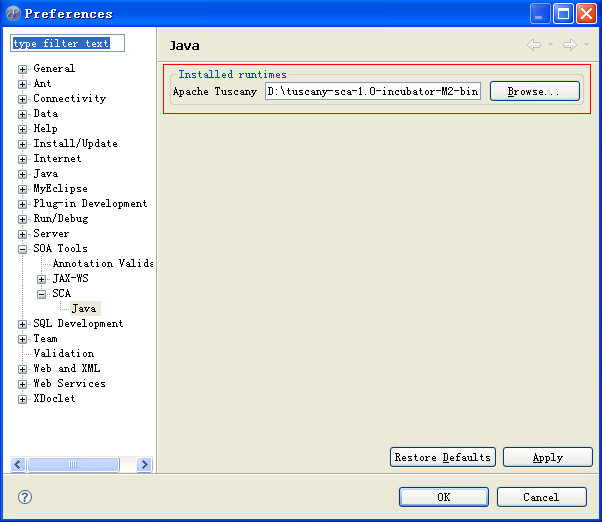Expand the Server node
Image resolution: width=602 pixels, height=522 pixels.
point(22,235)
